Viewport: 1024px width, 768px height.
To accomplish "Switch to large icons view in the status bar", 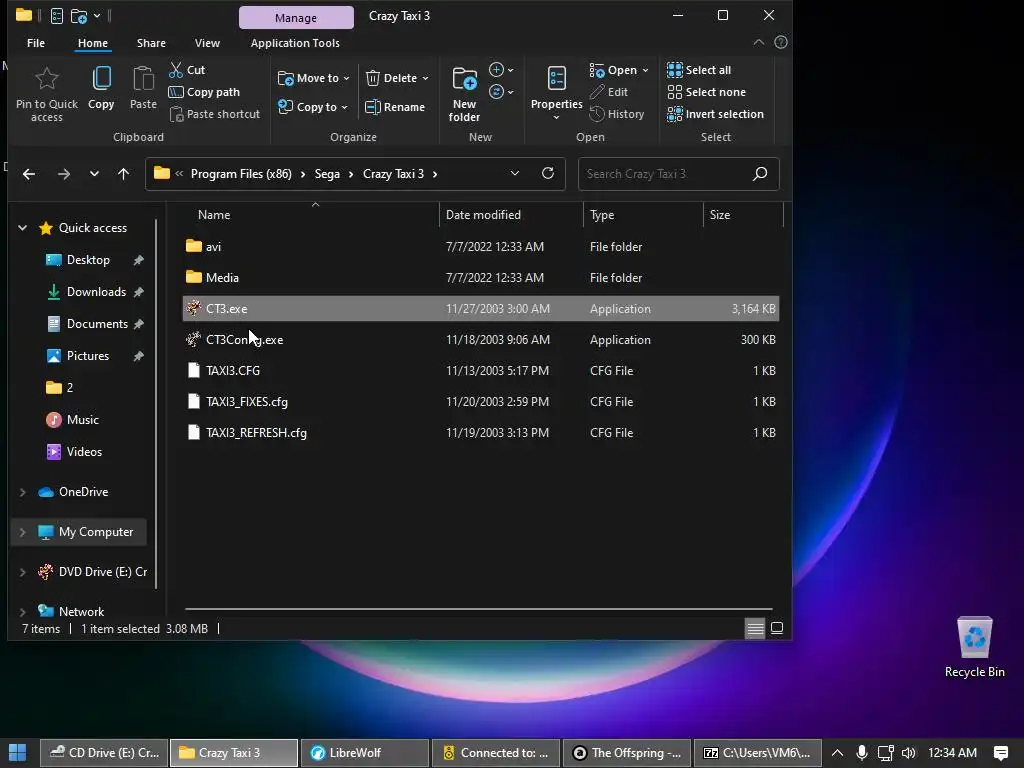I will coord(776,628).
